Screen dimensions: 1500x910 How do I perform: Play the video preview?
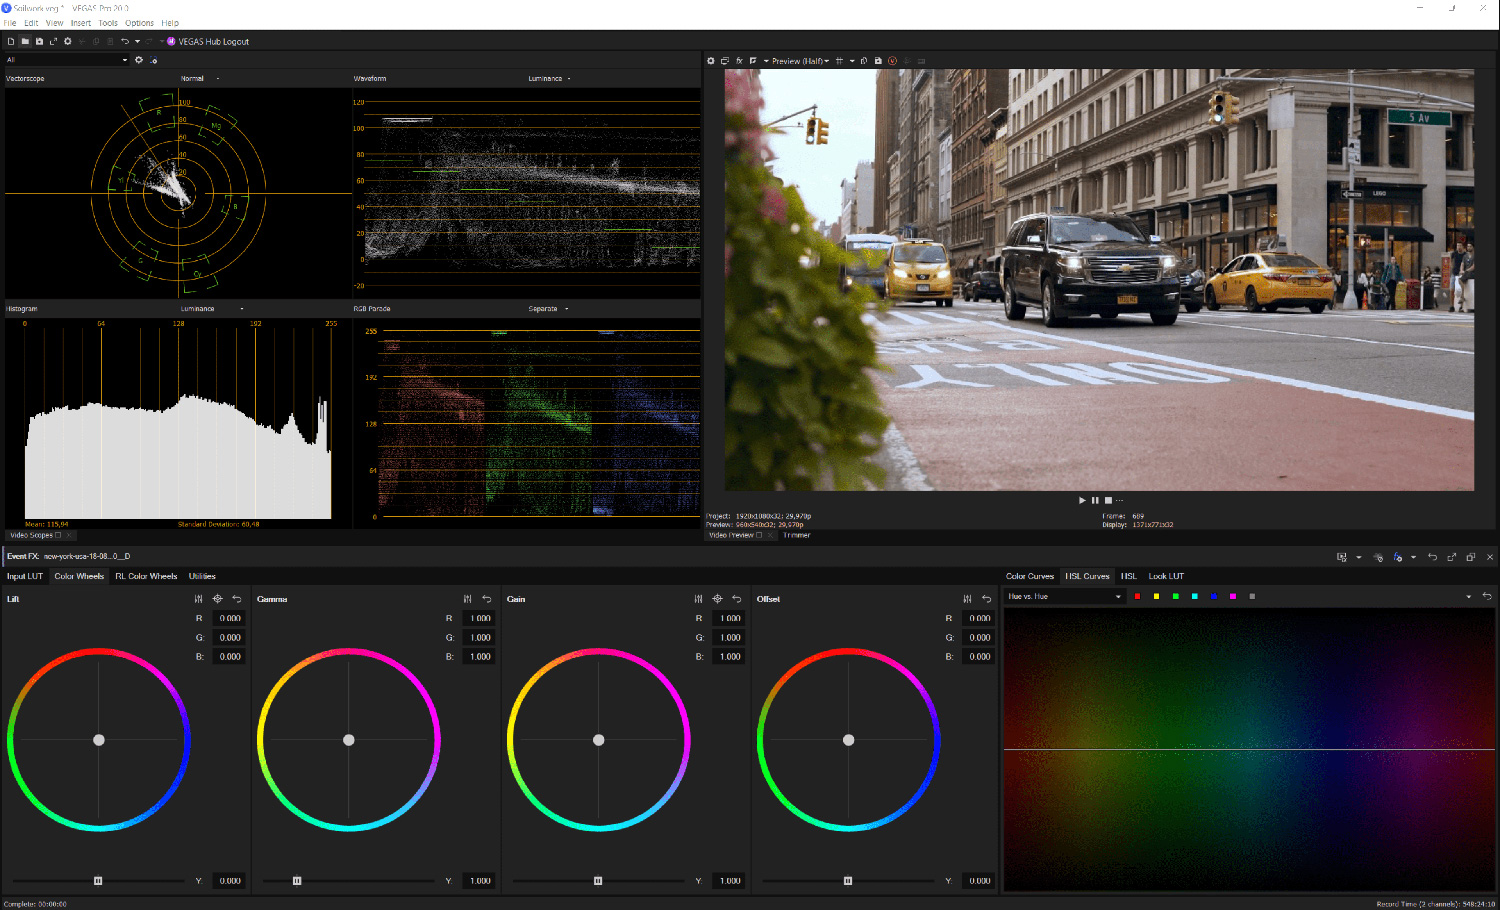pos(1082,500)
